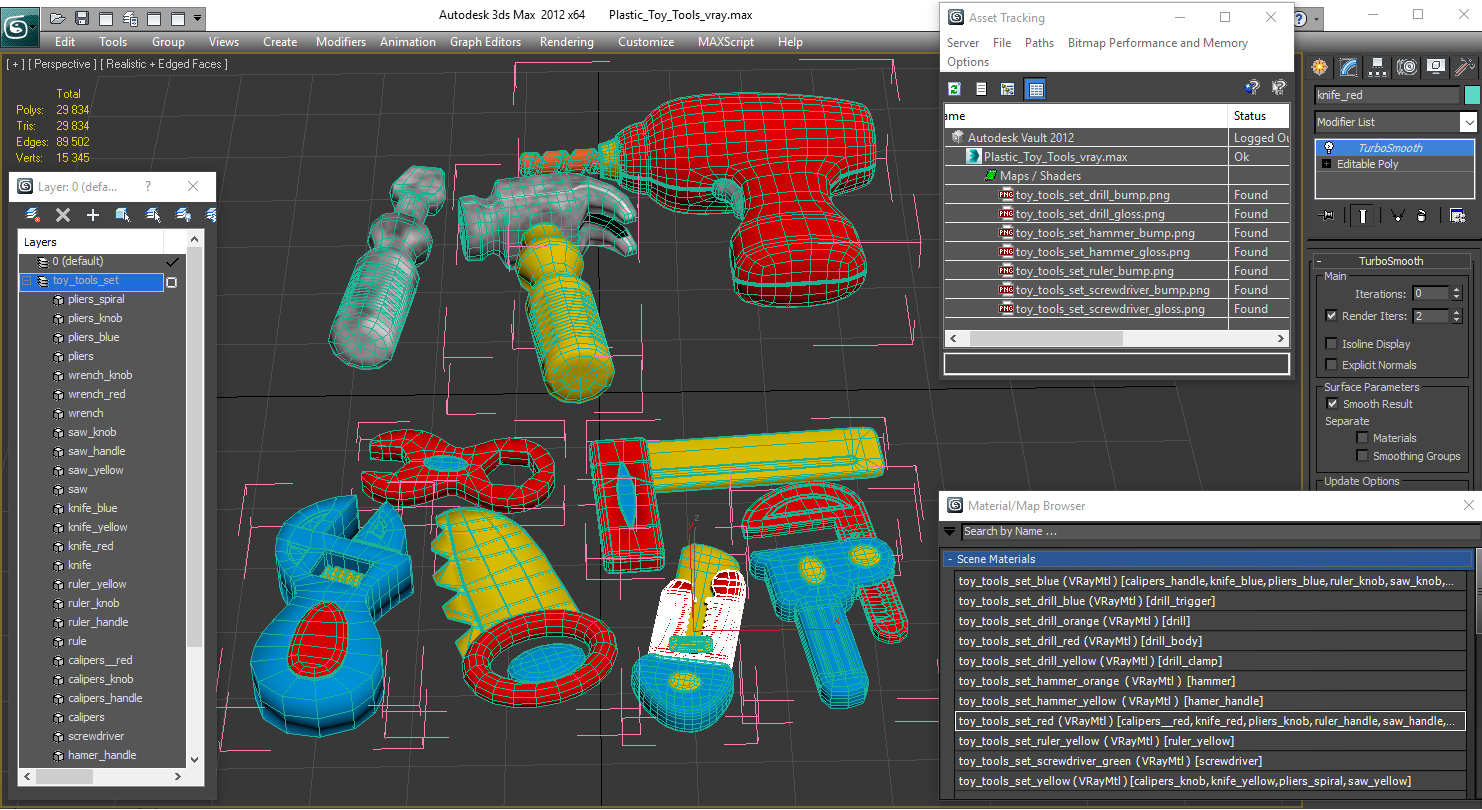This screenshot has width=1482, height=810.
Task: Click the Save File floppy icon
Action: [x=82, y=18]
